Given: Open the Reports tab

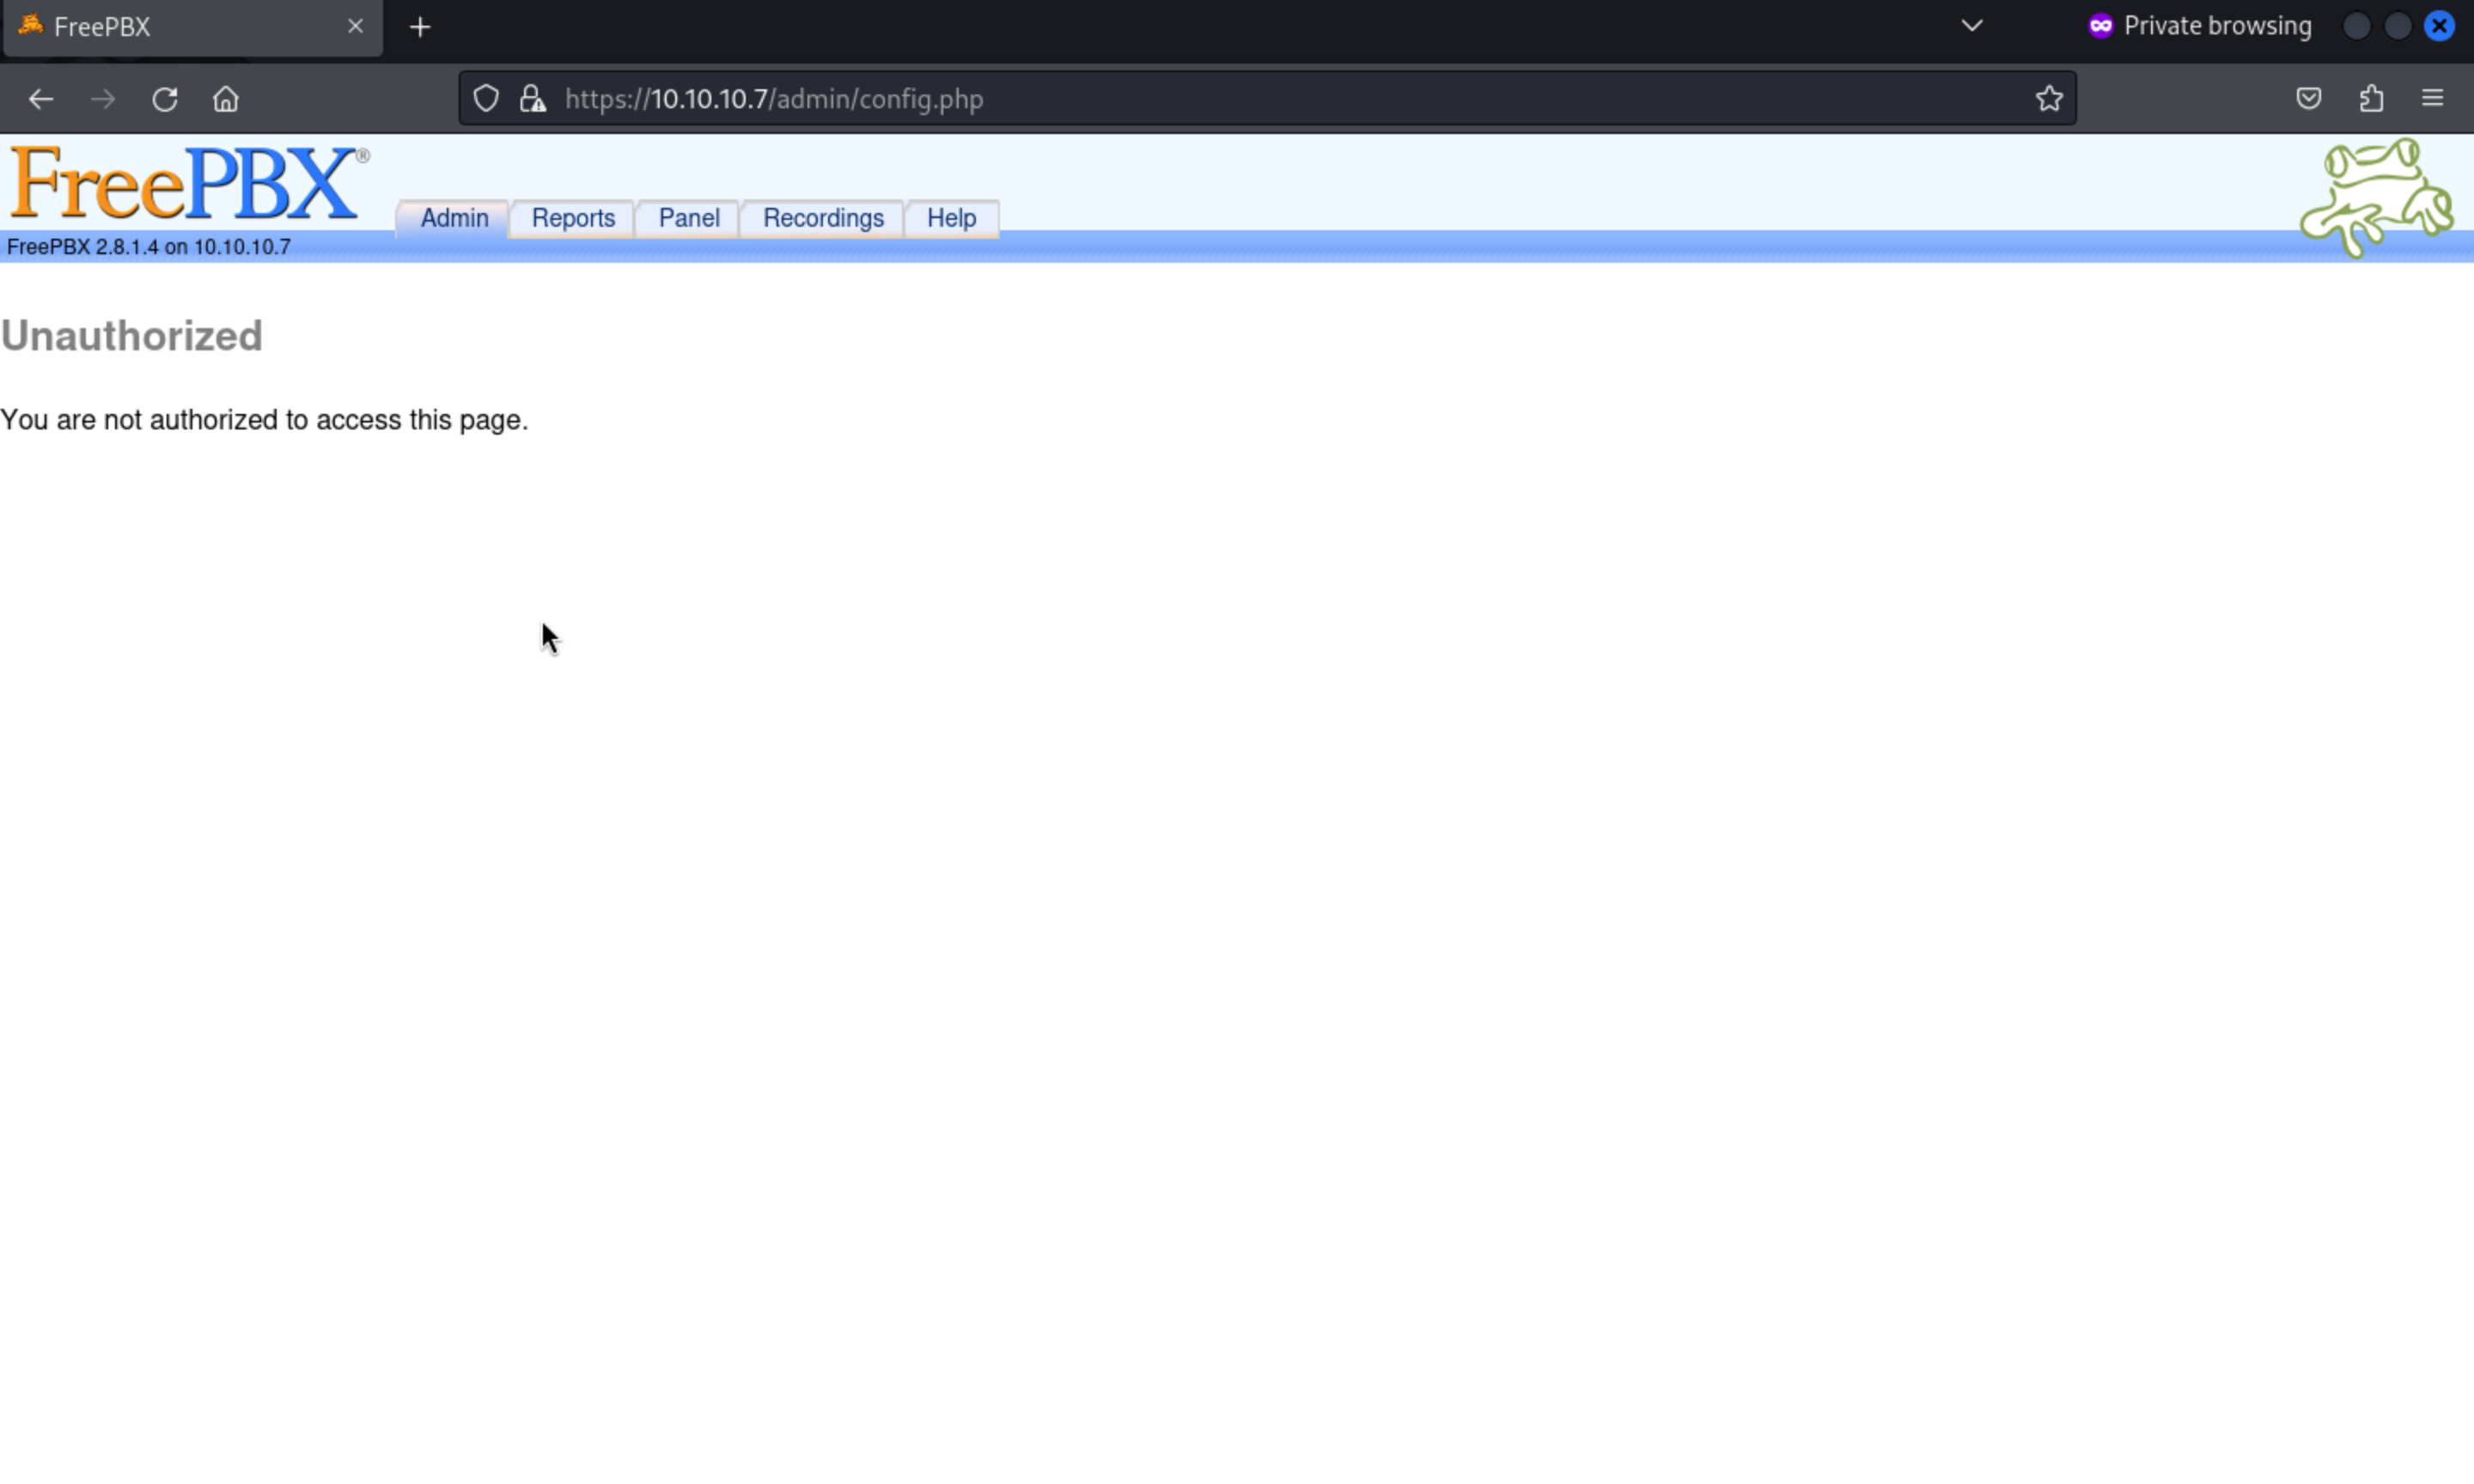Looking at the screenshot, I should [x=573, y=218].
